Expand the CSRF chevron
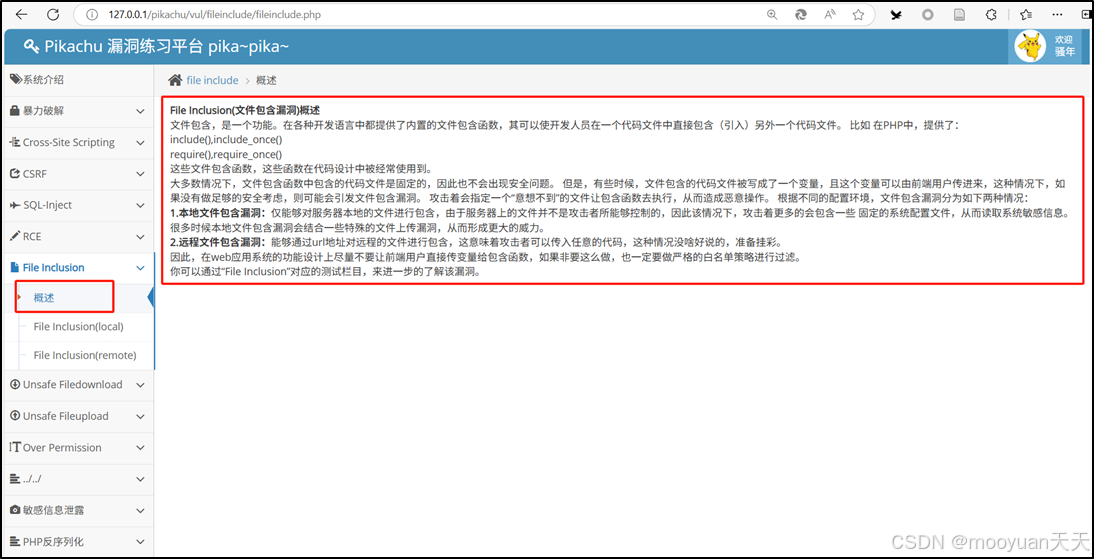The image size is (1094, 559). (140, 174)
